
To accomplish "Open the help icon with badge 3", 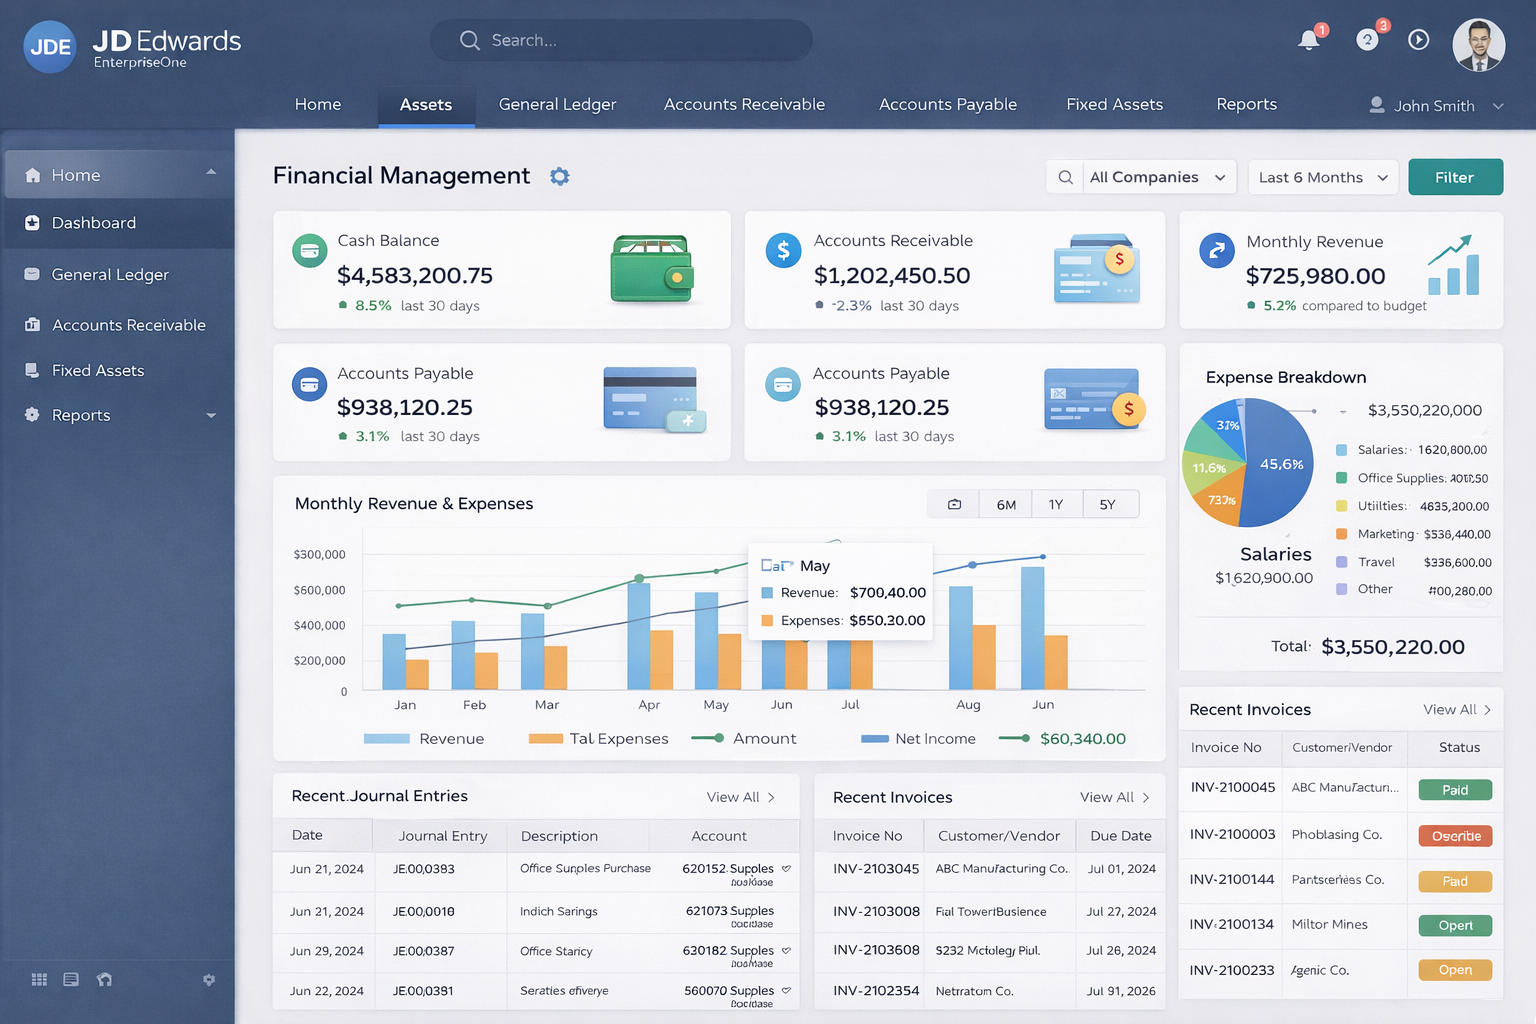I will 1367,40.
